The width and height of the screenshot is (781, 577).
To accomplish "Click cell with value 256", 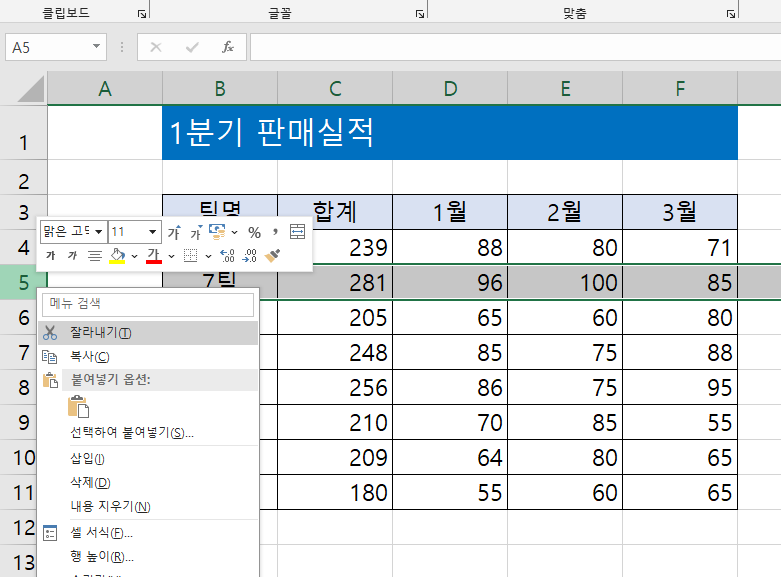I will click(x=335, y=387).
